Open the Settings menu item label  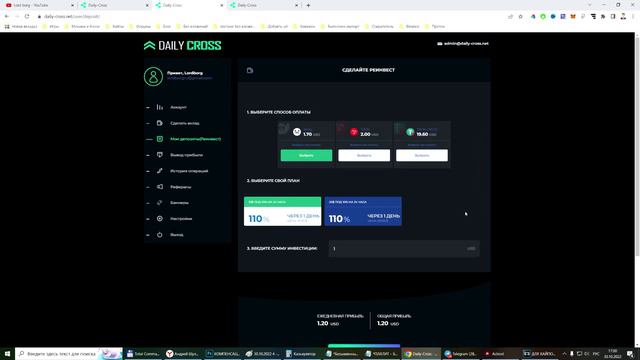pyautogui.click(x=181, y=219)
